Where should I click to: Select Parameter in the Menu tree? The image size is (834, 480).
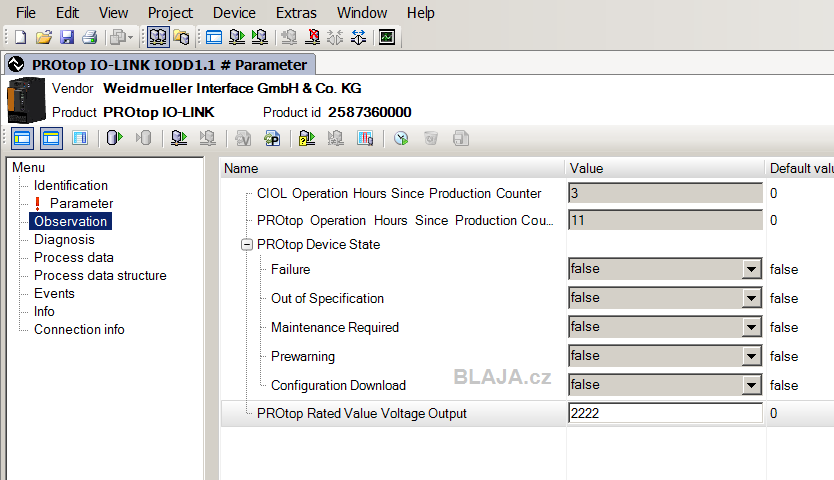(x=81, y=203)
